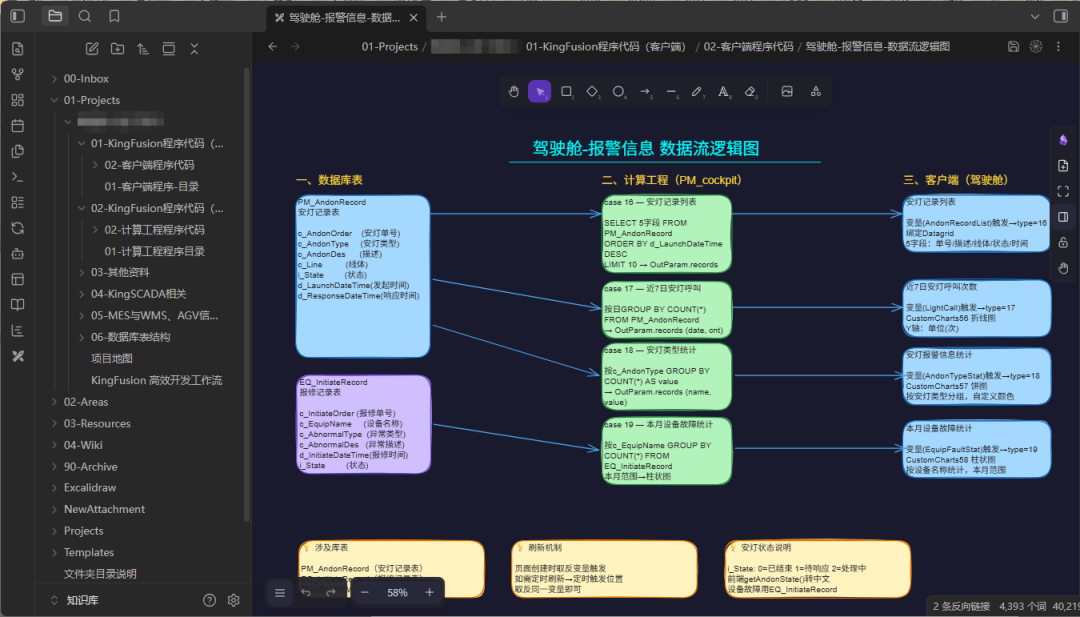Close the 驾驶舱-报警信息 tab
This screenshot has height=617, width=1080.
(x=413, y=17)
